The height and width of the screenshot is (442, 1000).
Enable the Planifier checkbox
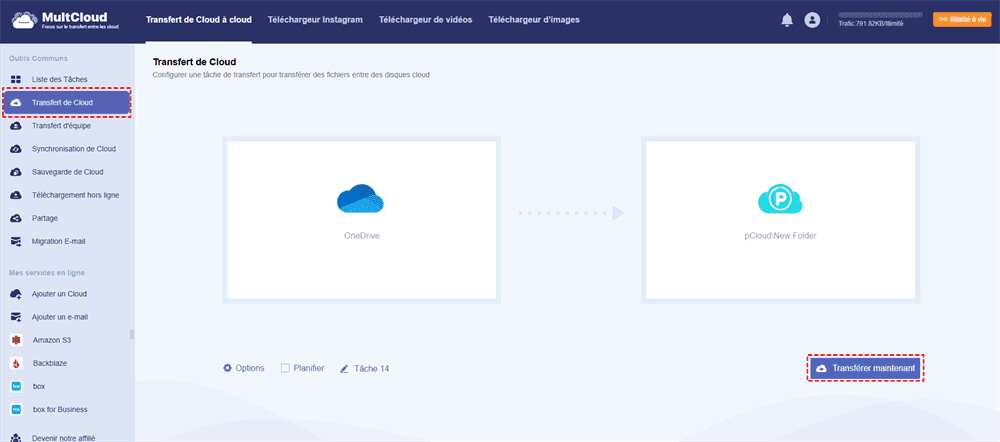[x=285, y=368]
